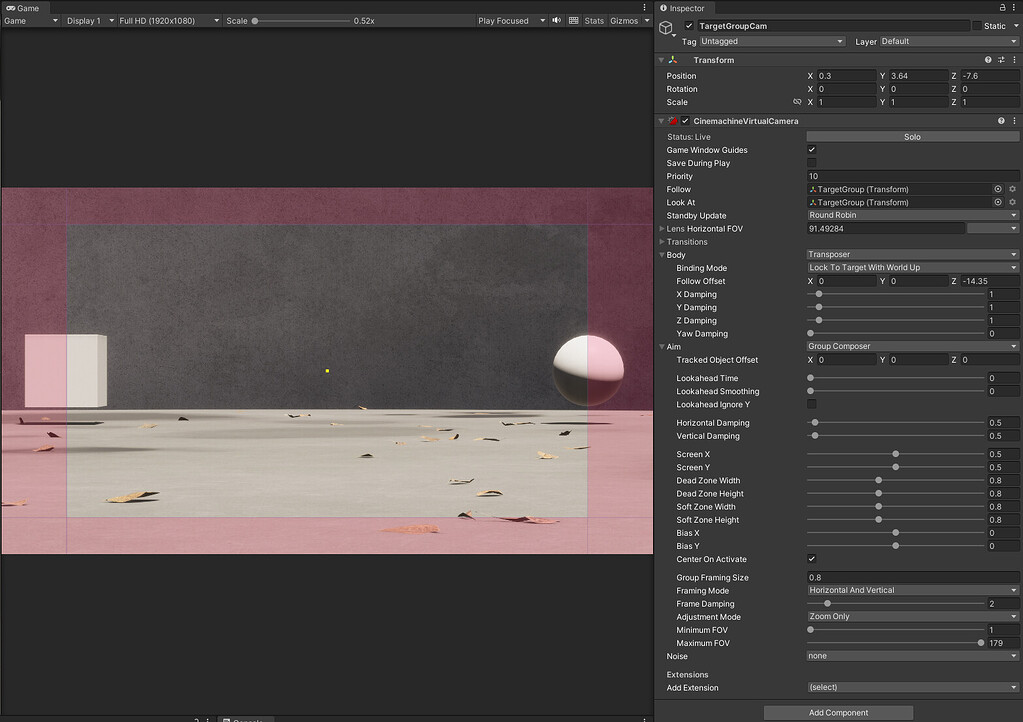The image size is (1023, 722).
Task: Click the lock icon in Inspector header
Action: pyautogui.click(x=1003, y=8)
